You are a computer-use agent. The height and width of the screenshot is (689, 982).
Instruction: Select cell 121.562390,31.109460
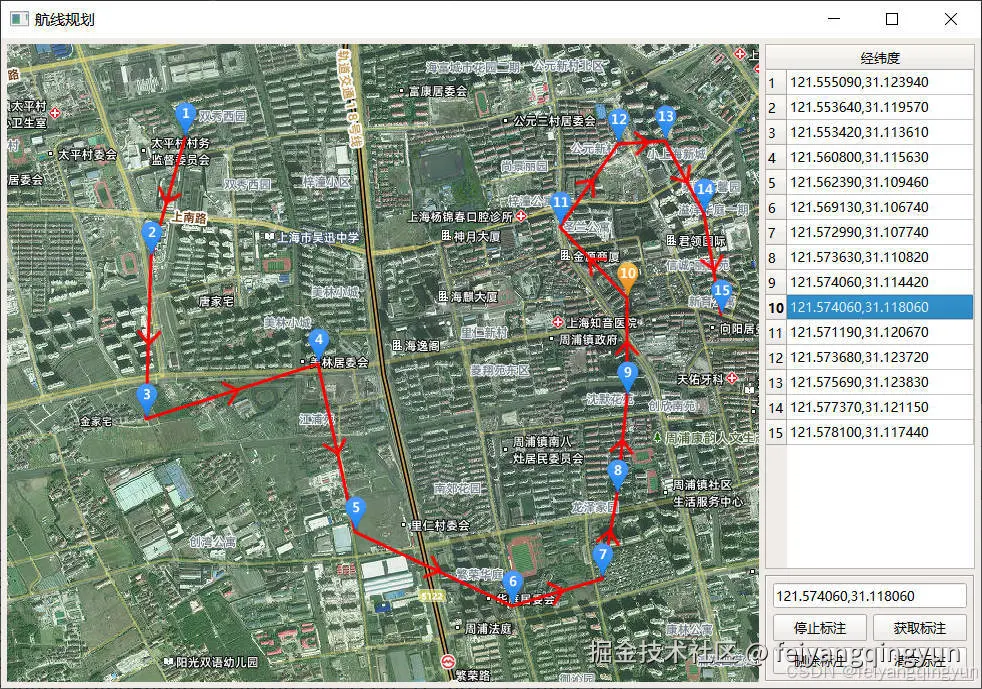880,182
